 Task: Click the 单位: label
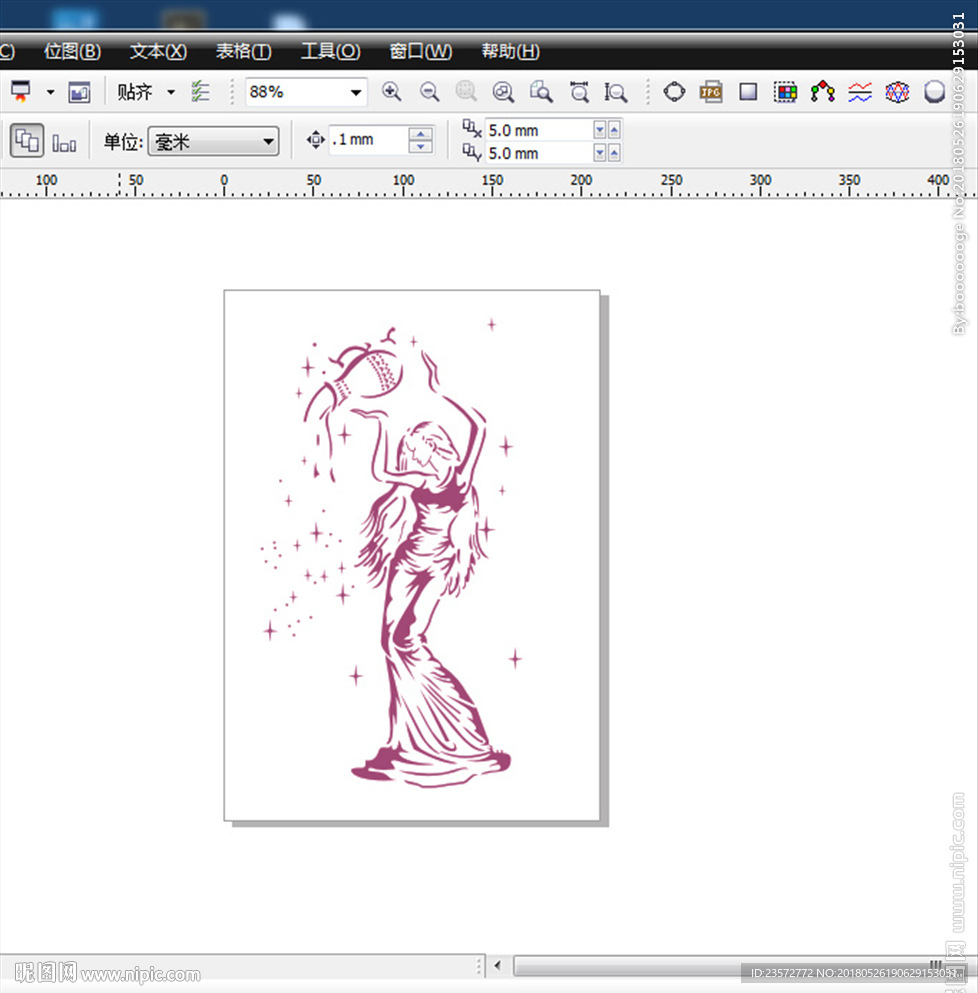pos(124,141)
